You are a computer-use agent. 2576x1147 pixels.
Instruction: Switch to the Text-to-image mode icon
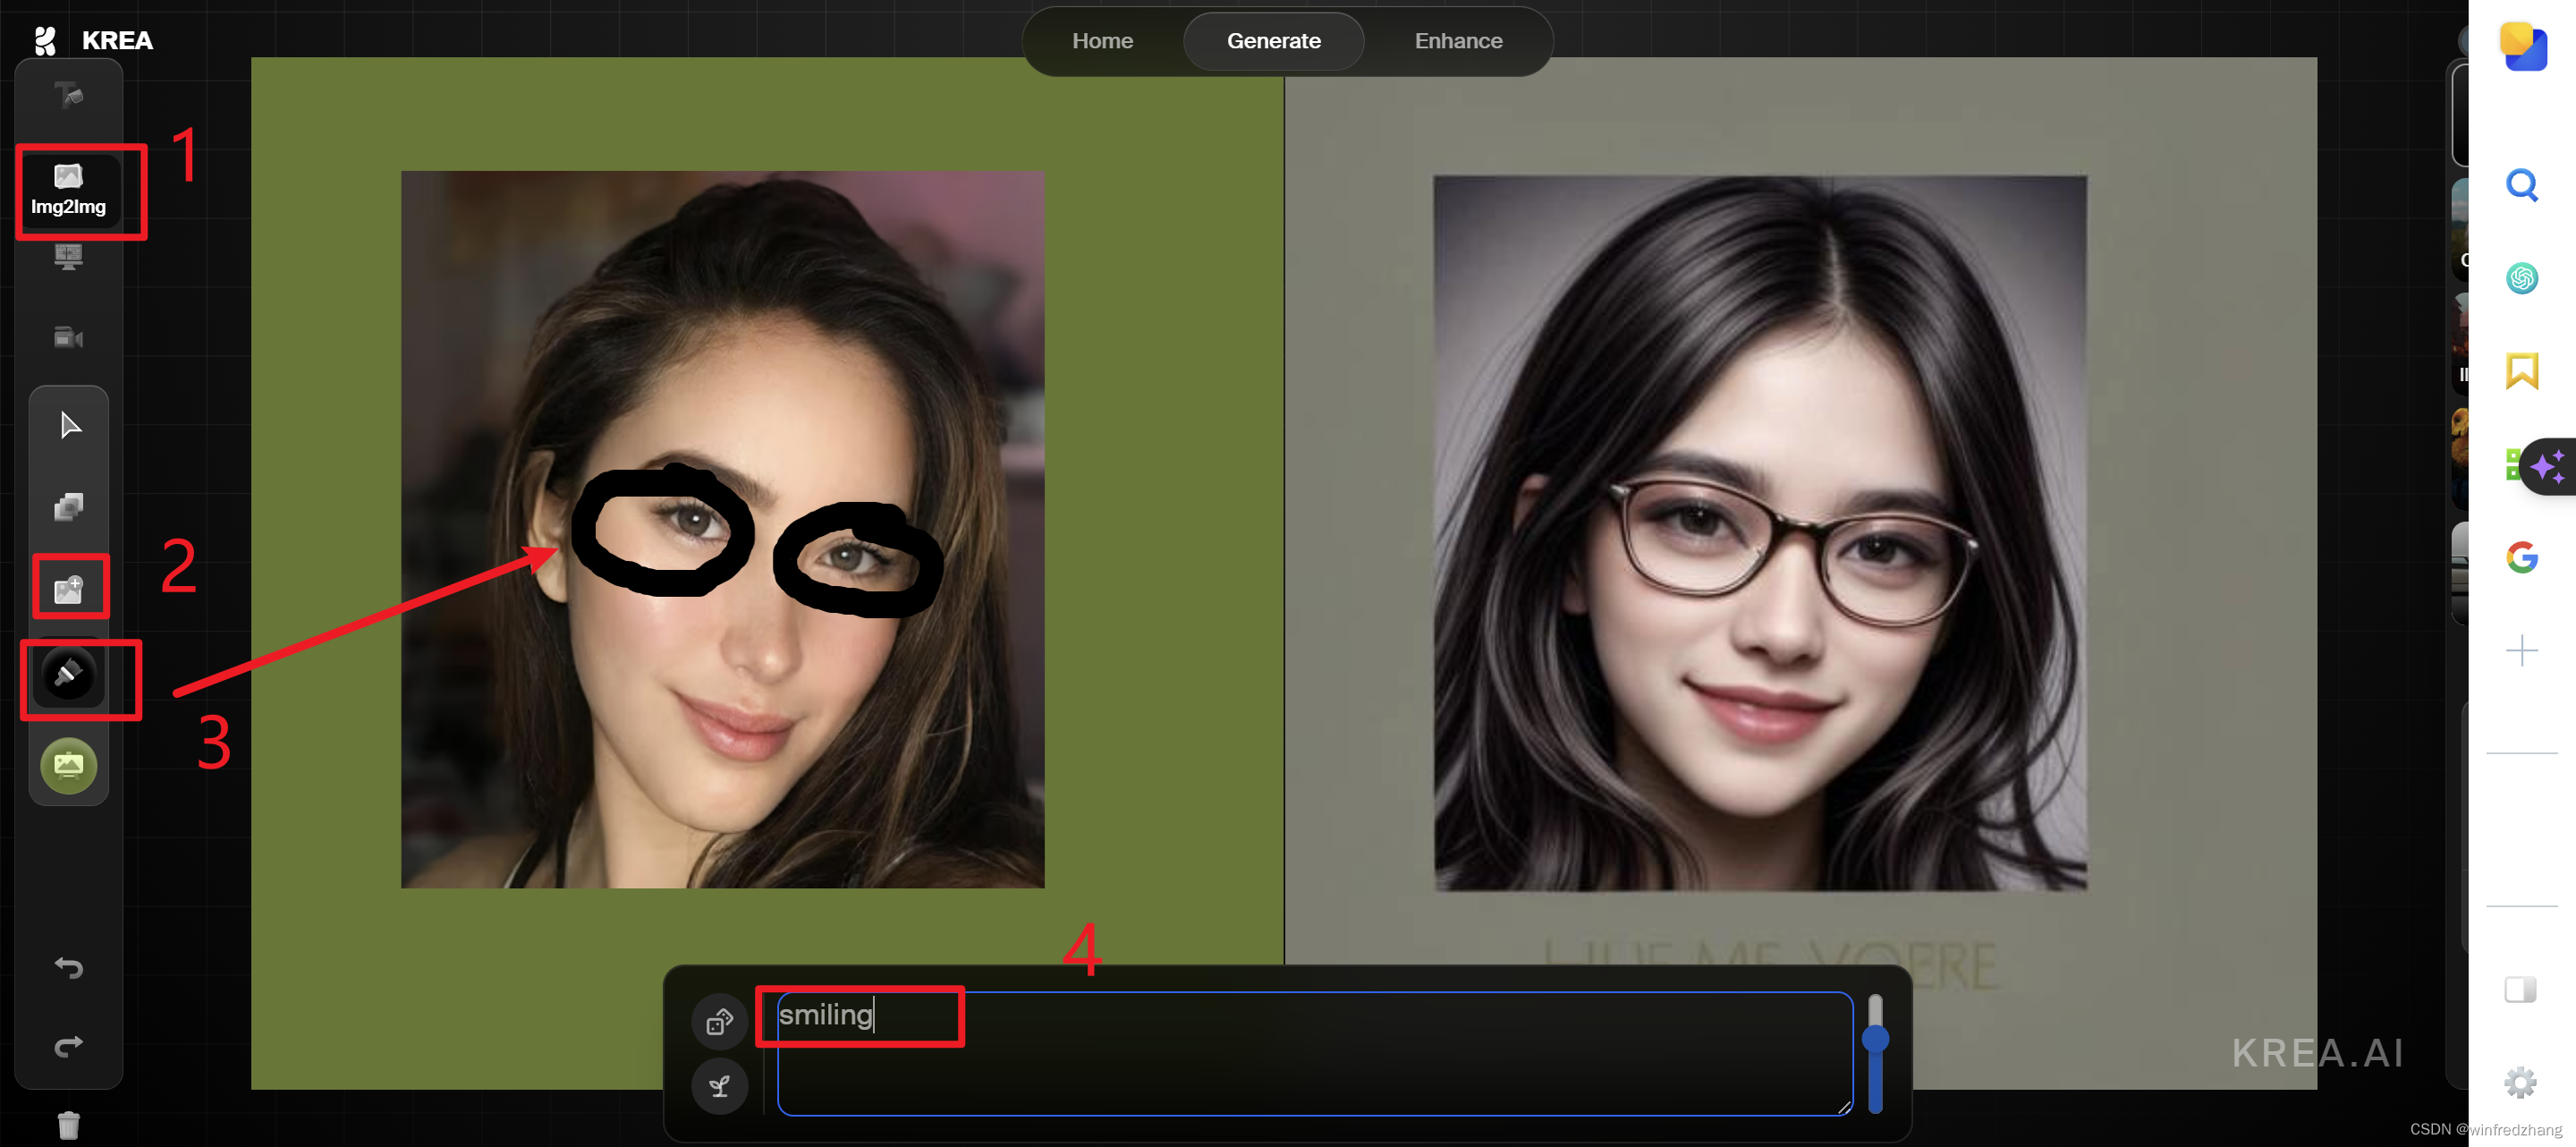[68, 95]
